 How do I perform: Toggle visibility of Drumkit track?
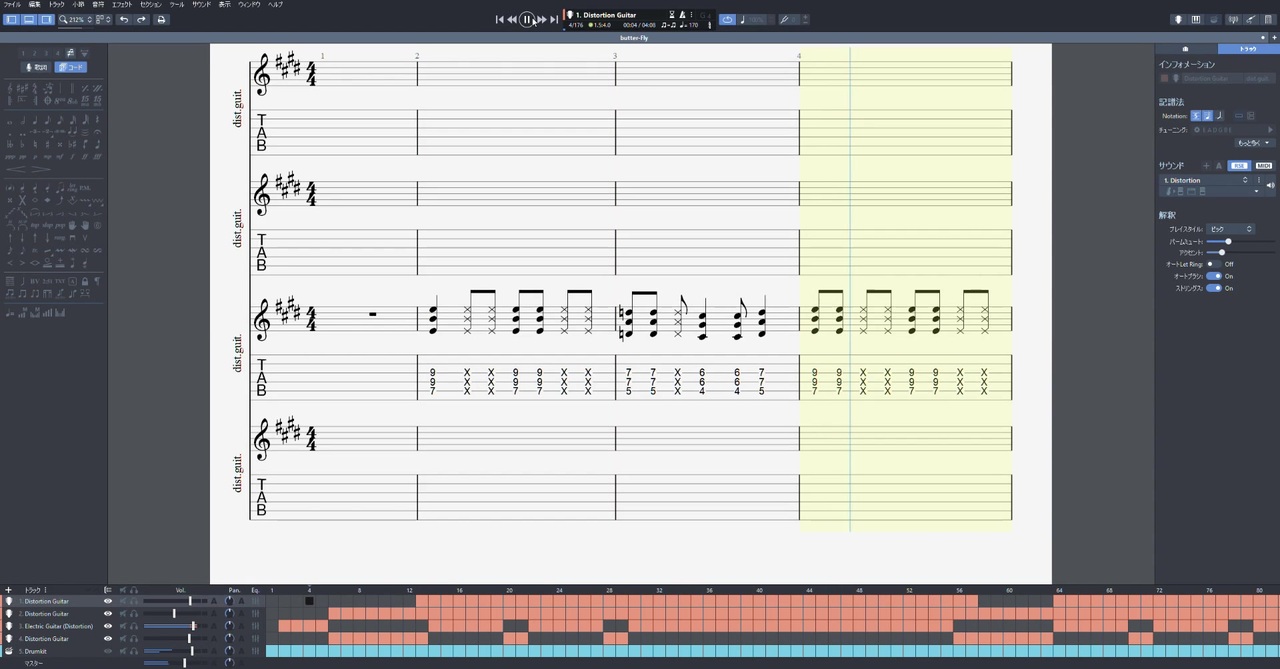[107, 651]
